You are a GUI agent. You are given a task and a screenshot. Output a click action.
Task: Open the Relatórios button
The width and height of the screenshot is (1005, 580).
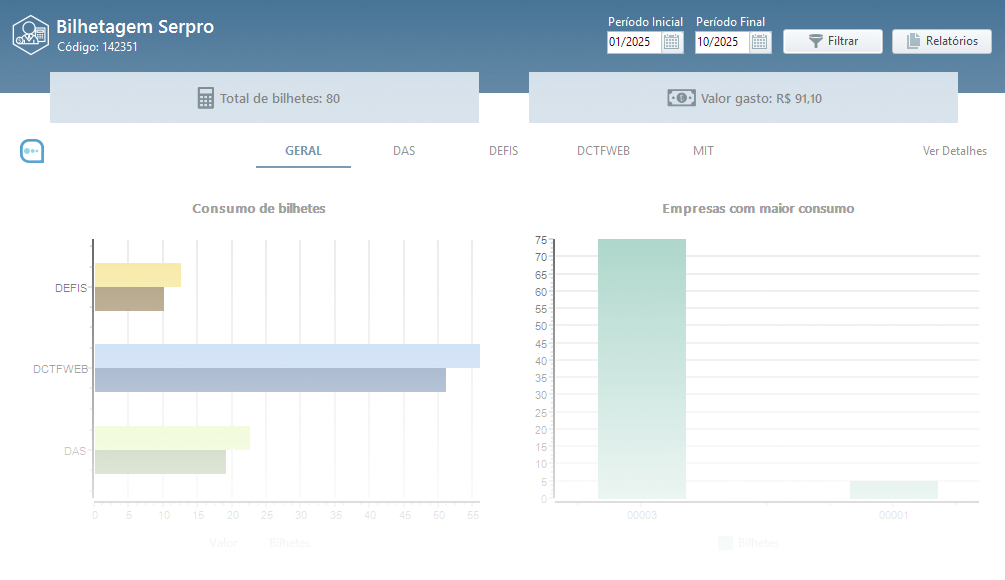click(x=941, y=42)
